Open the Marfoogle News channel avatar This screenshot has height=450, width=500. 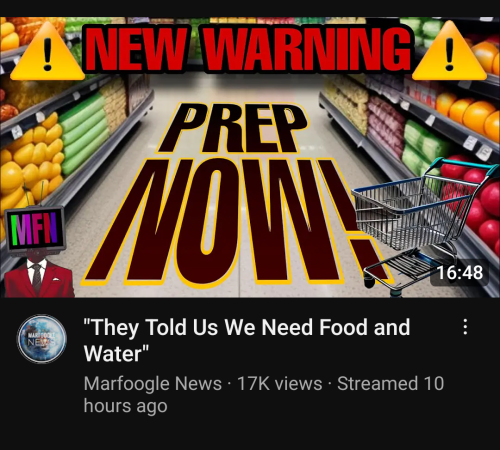click(42, 339)
